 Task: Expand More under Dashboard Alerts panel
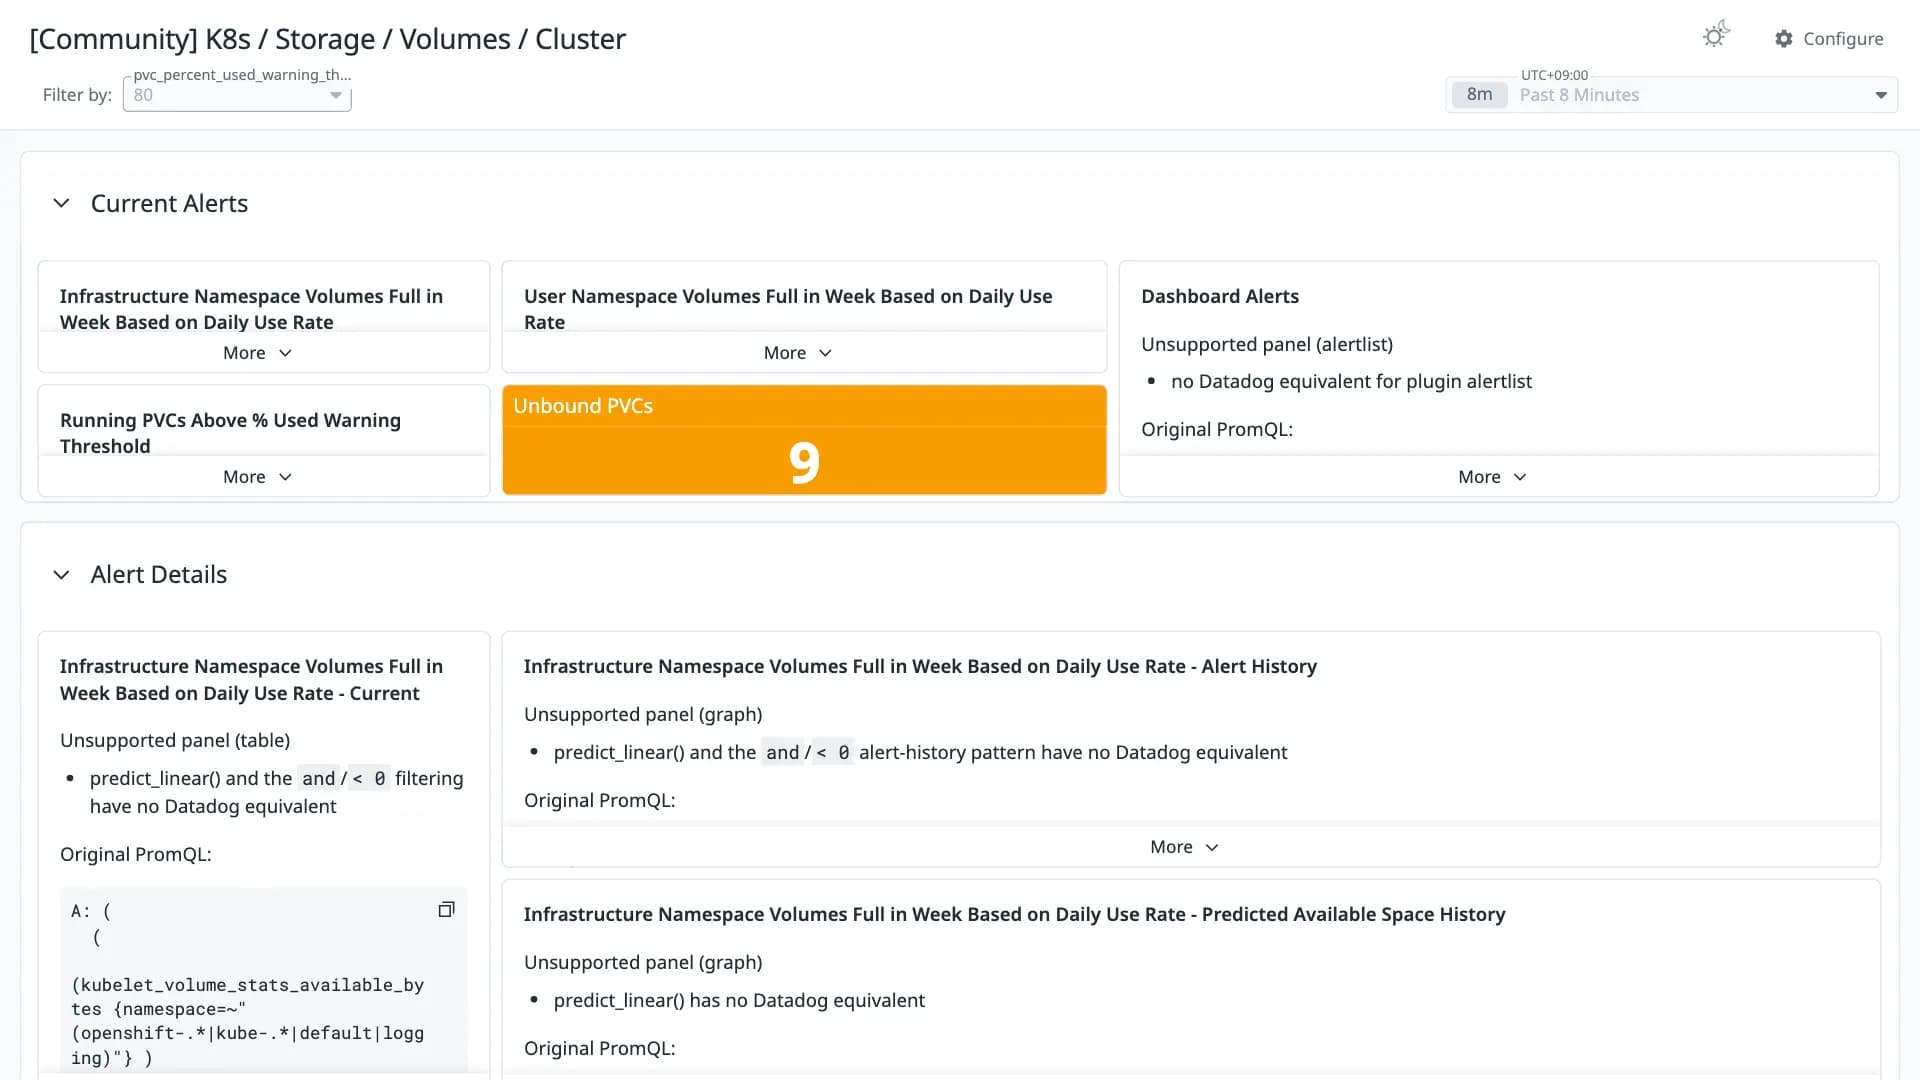[x=1492, y=477]
